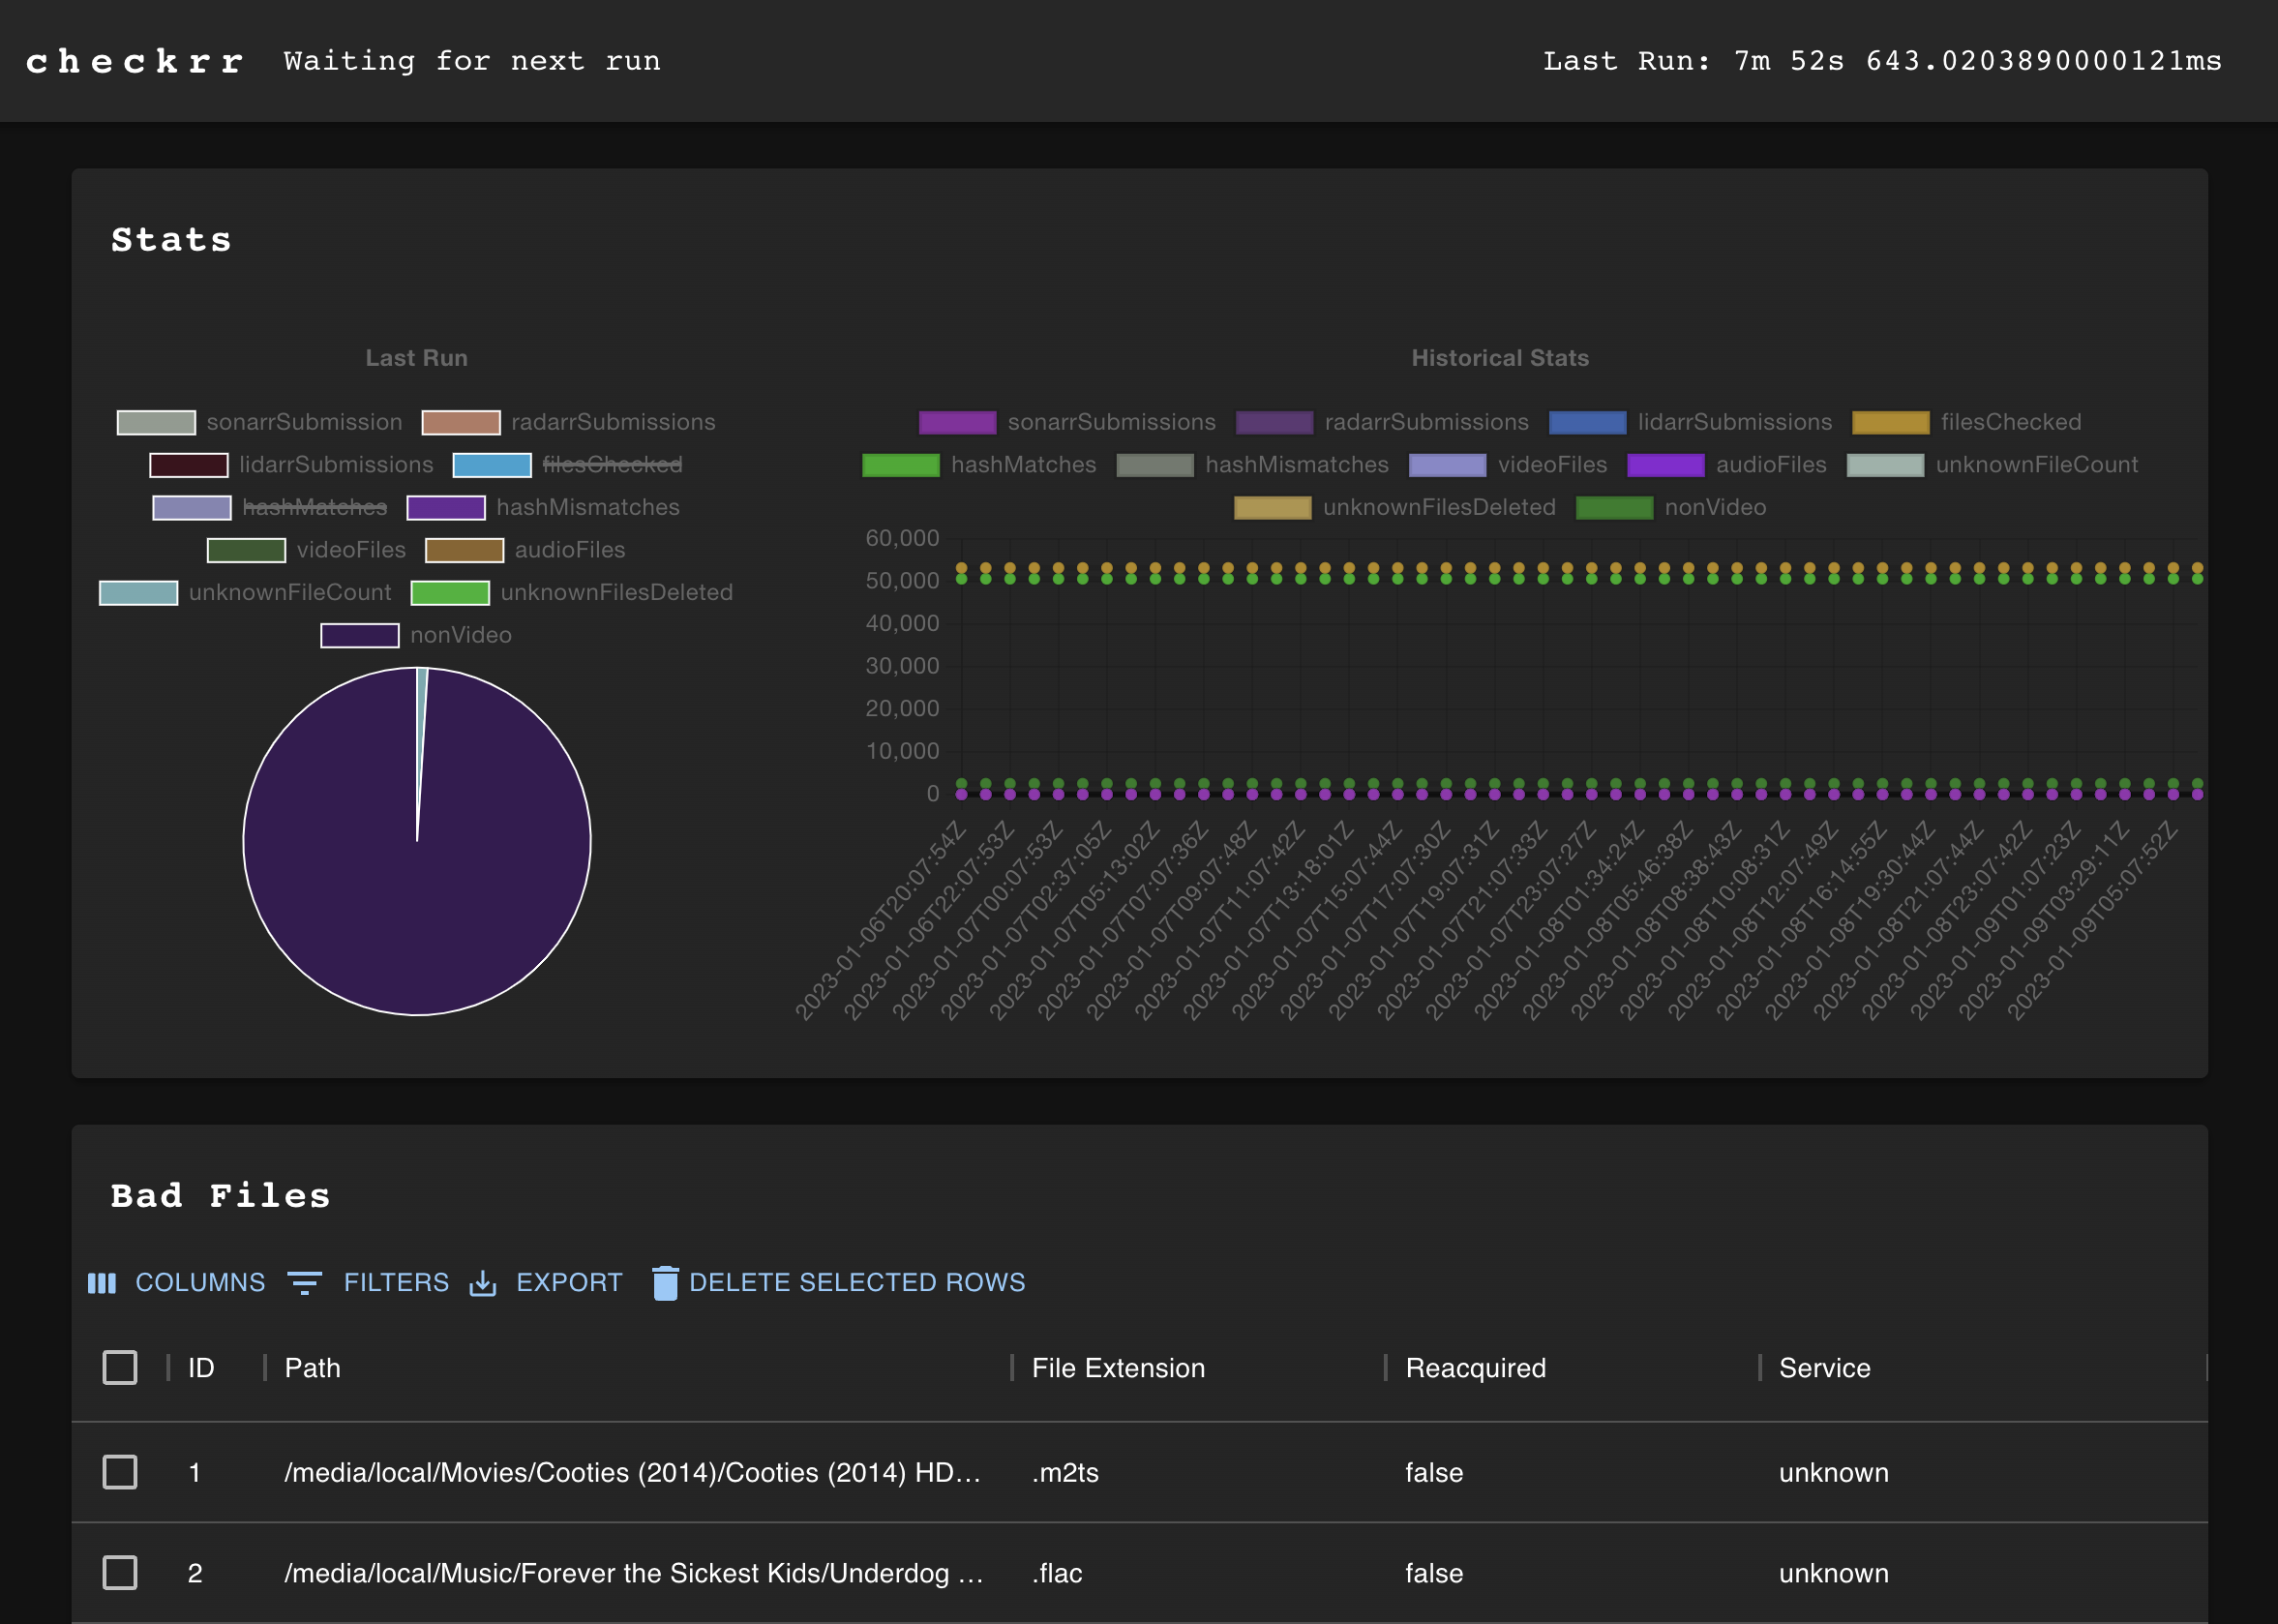Select the checkbox for row ID 1
The height and width of the screenshot is (1624, 2278).
[120, 1472]
